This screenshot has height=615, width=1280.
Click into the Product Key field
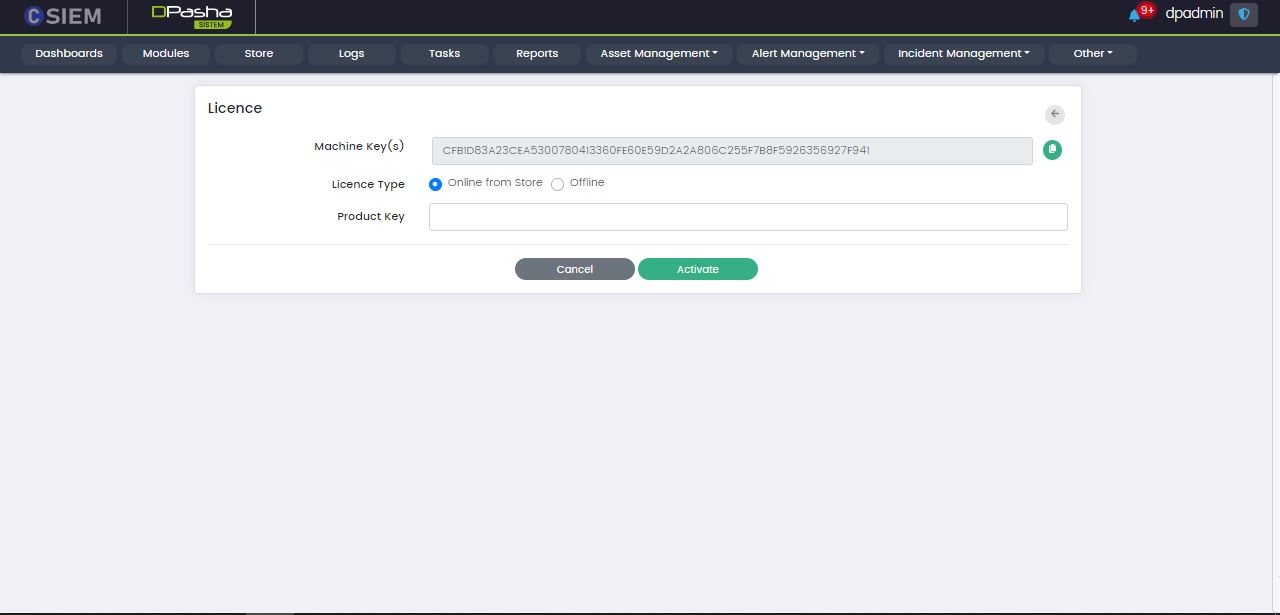tap(747, 217)
